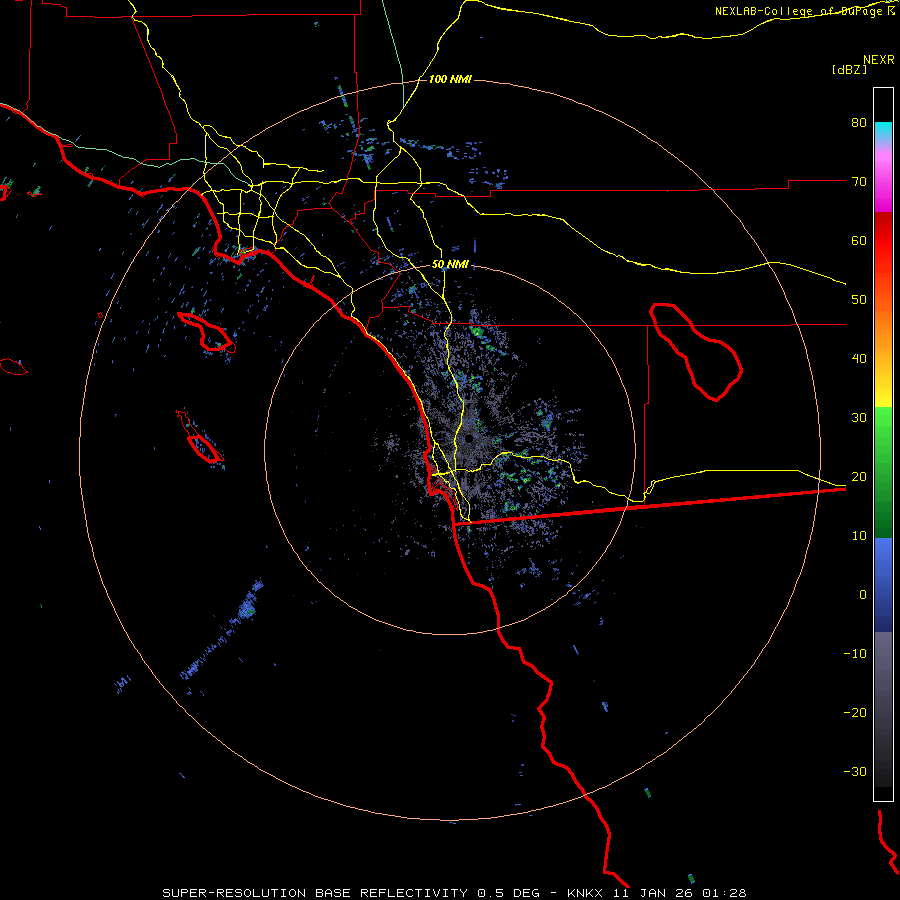The image size is (900, 900).
Task: Pick the blue segment of the color bar
Action: coord(883,584)
